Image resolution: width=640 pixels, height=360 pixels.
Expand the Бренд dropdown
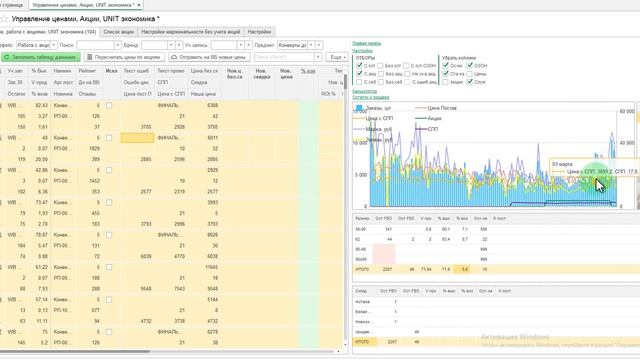click(x=171, y=45)
